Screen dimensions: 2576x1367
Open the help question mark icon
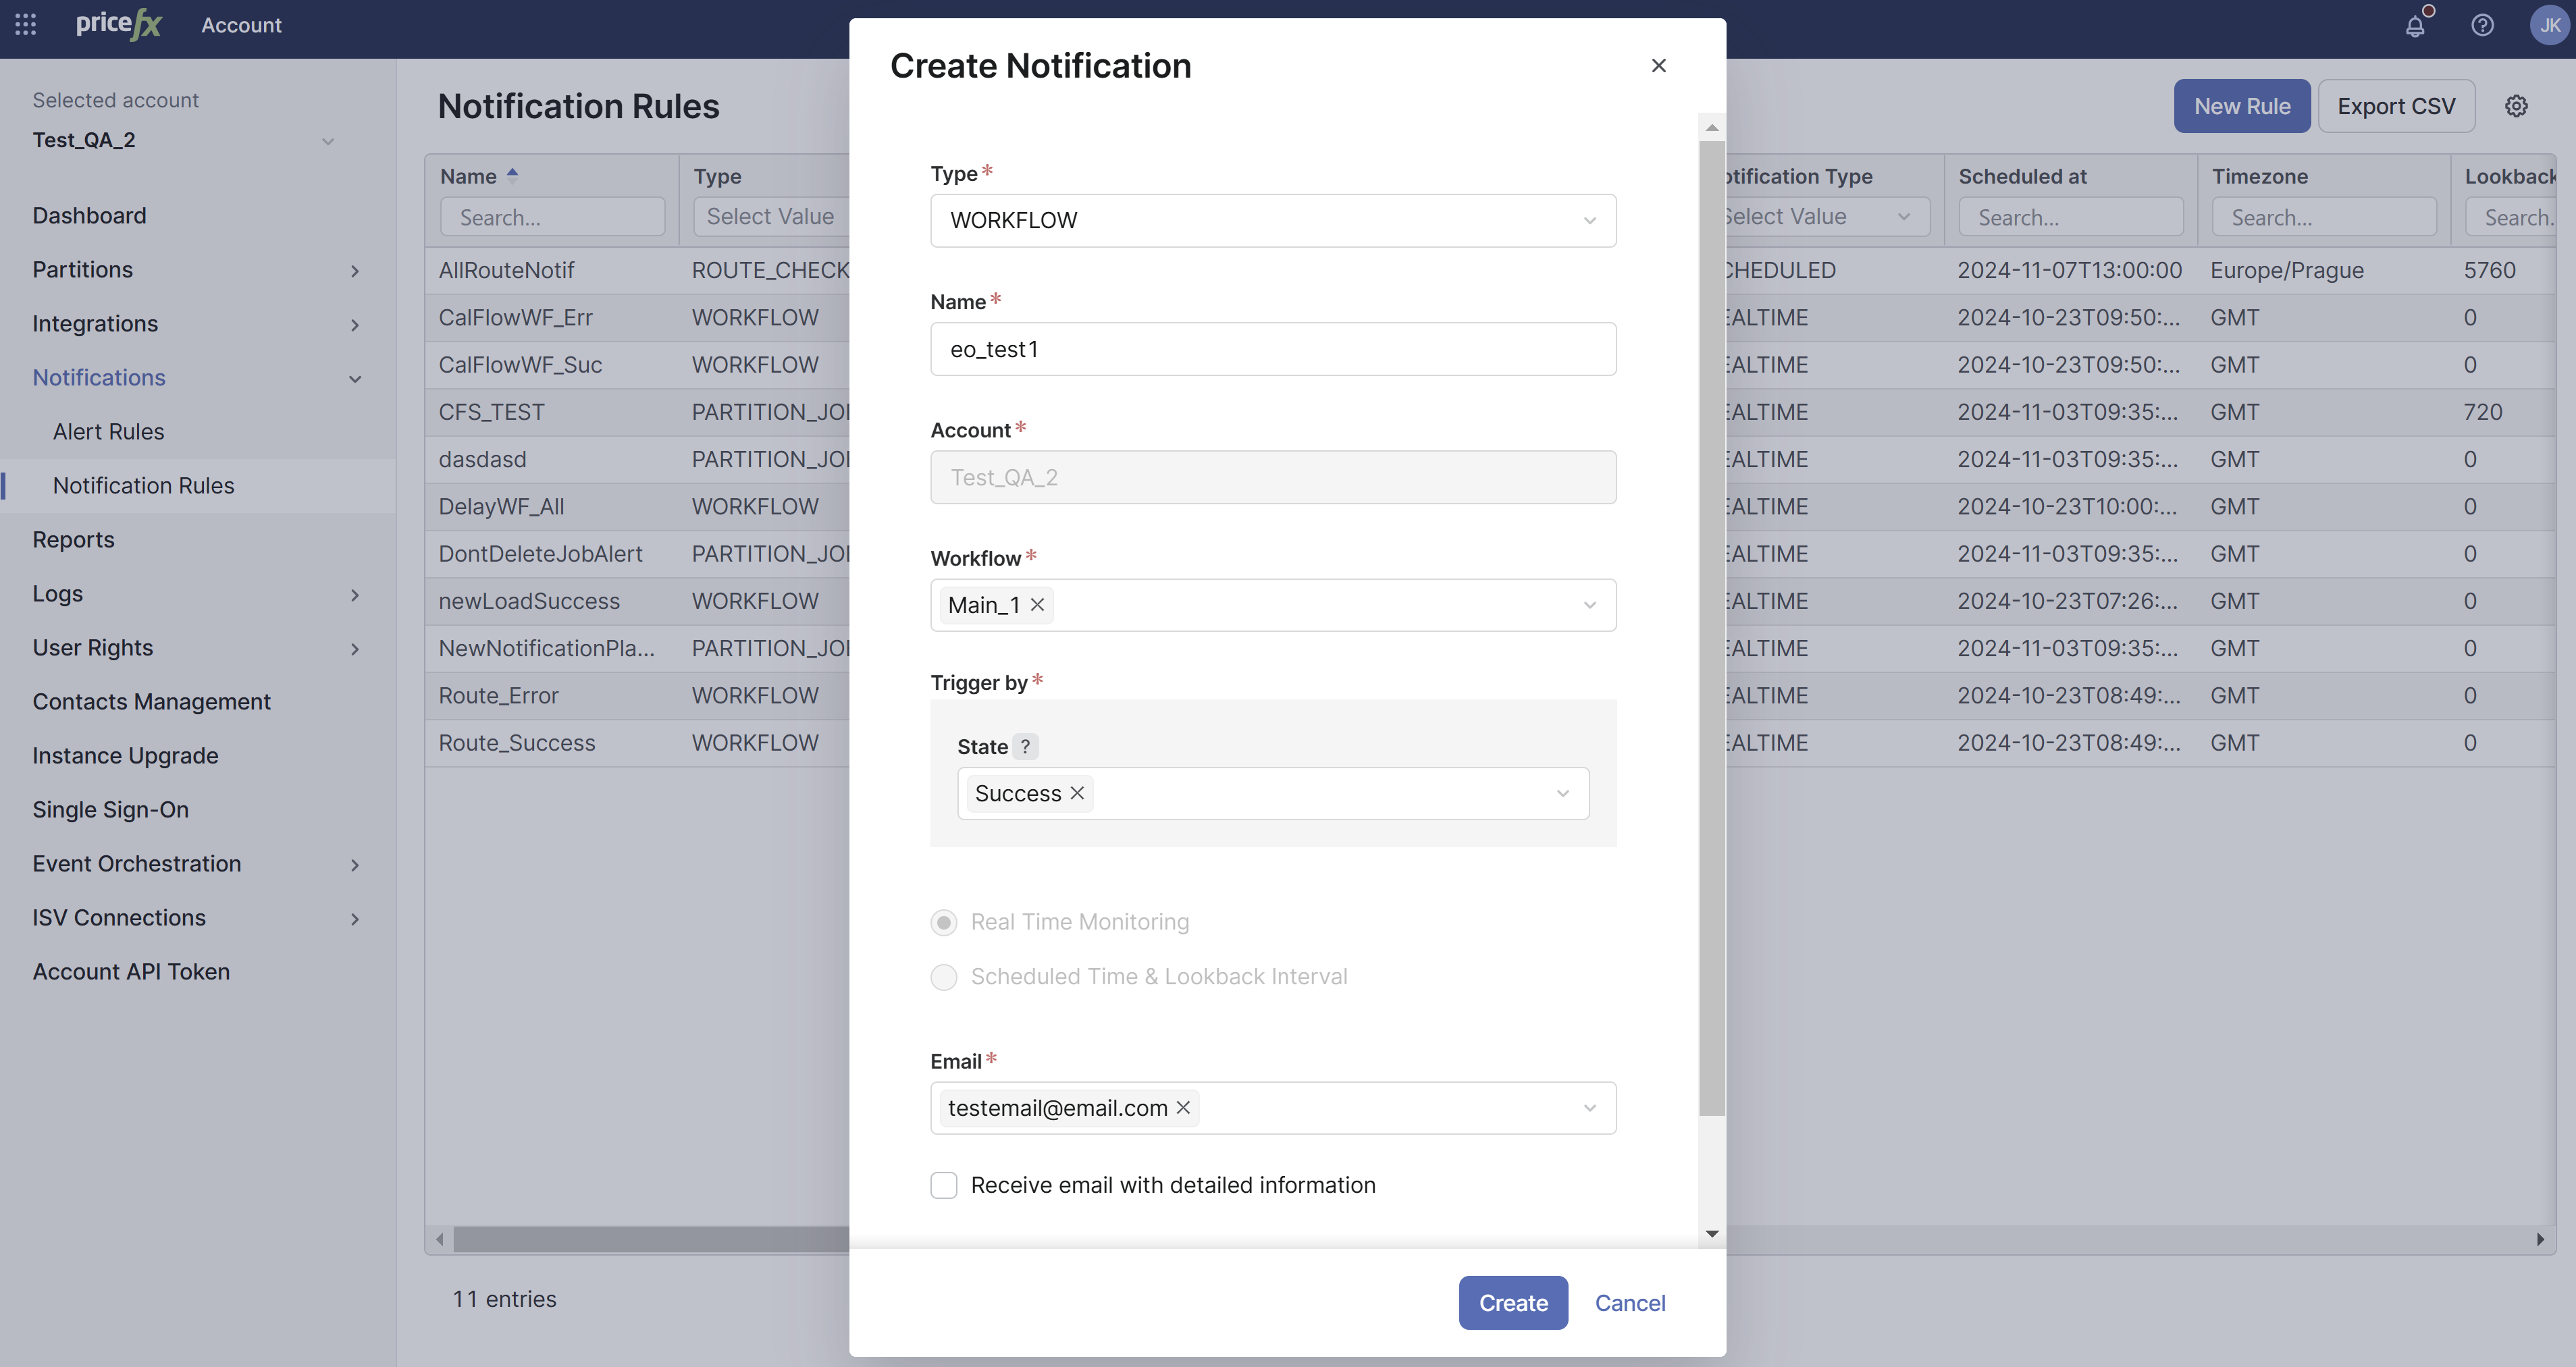[x=2482, y=26]
